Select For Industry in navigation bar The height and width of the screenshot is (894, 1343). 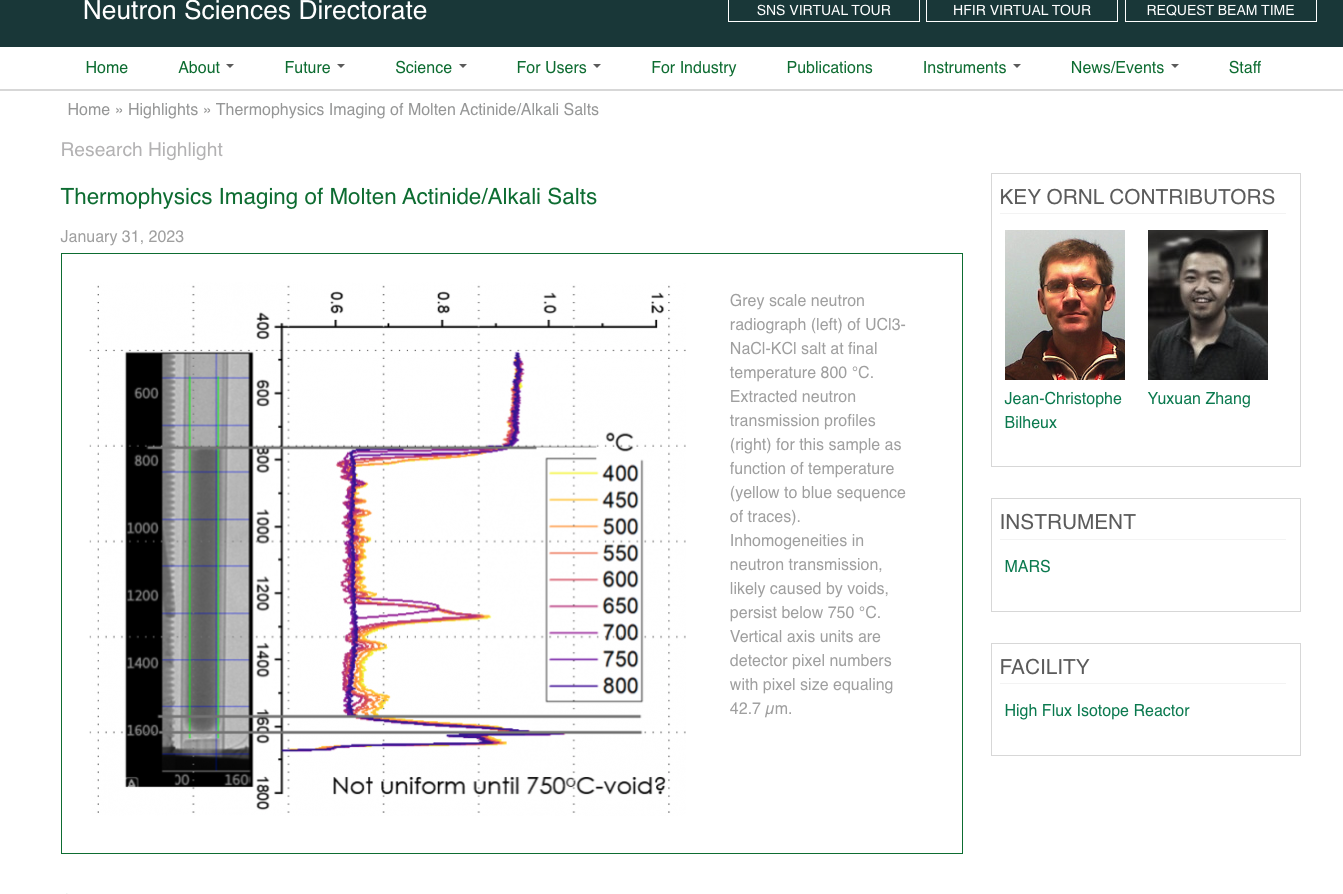click(x=693, y=68)
